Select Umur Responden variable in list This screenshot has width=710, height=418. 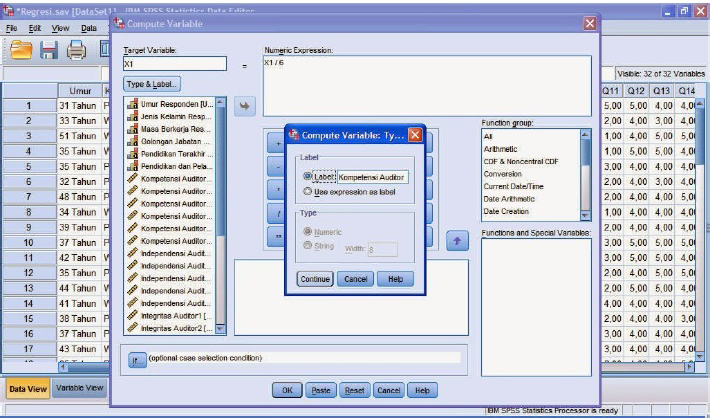point(172,104)
